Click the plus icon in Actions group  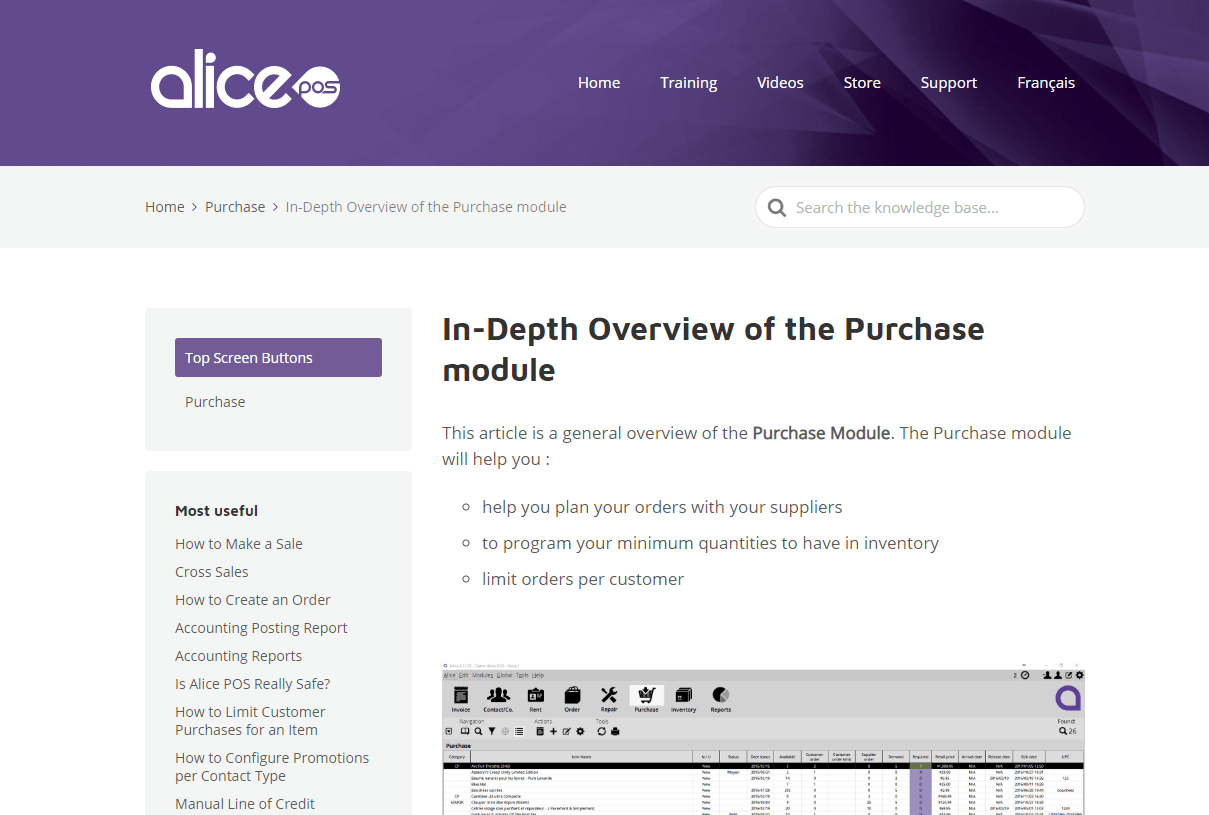pyautogui.click(x=554, y=729)
